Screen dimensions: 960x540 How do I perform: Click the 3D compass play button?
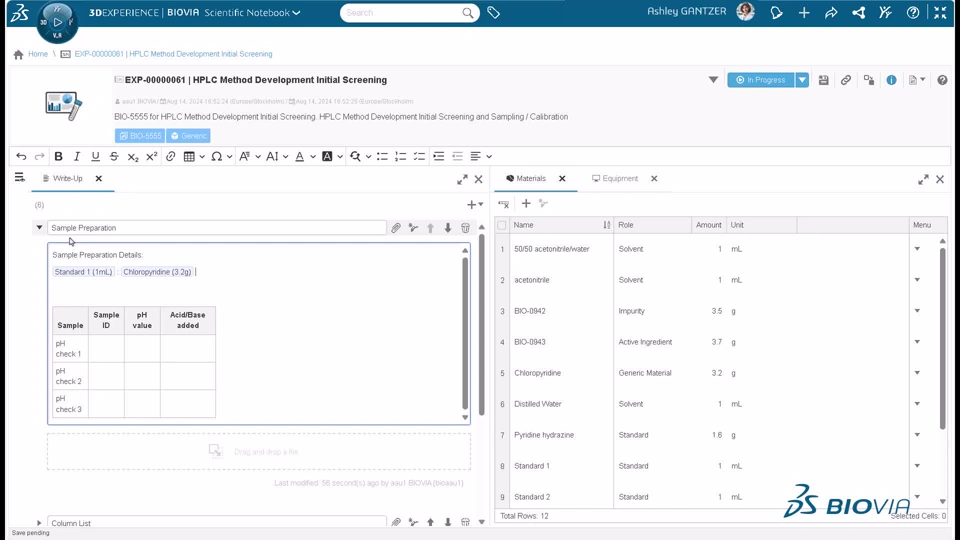[x=58, y=22]
